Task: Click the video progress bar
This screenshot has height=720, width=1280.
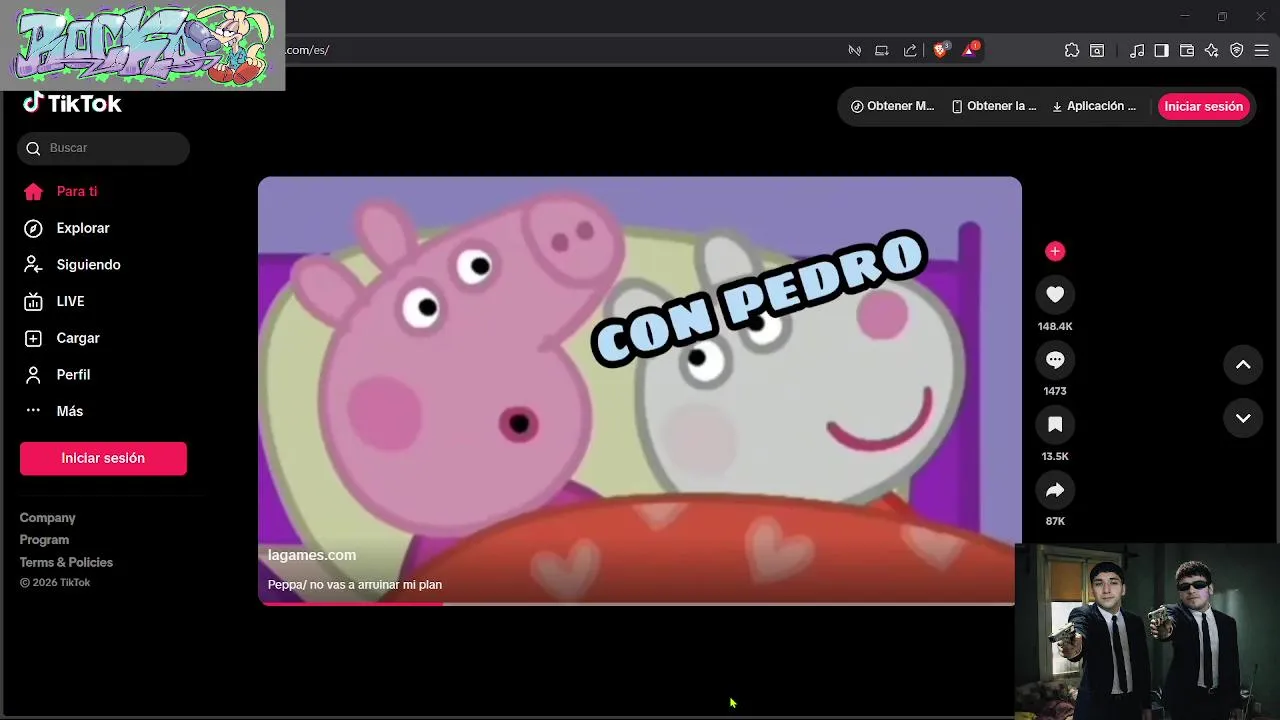Action: tap(636, 603)
